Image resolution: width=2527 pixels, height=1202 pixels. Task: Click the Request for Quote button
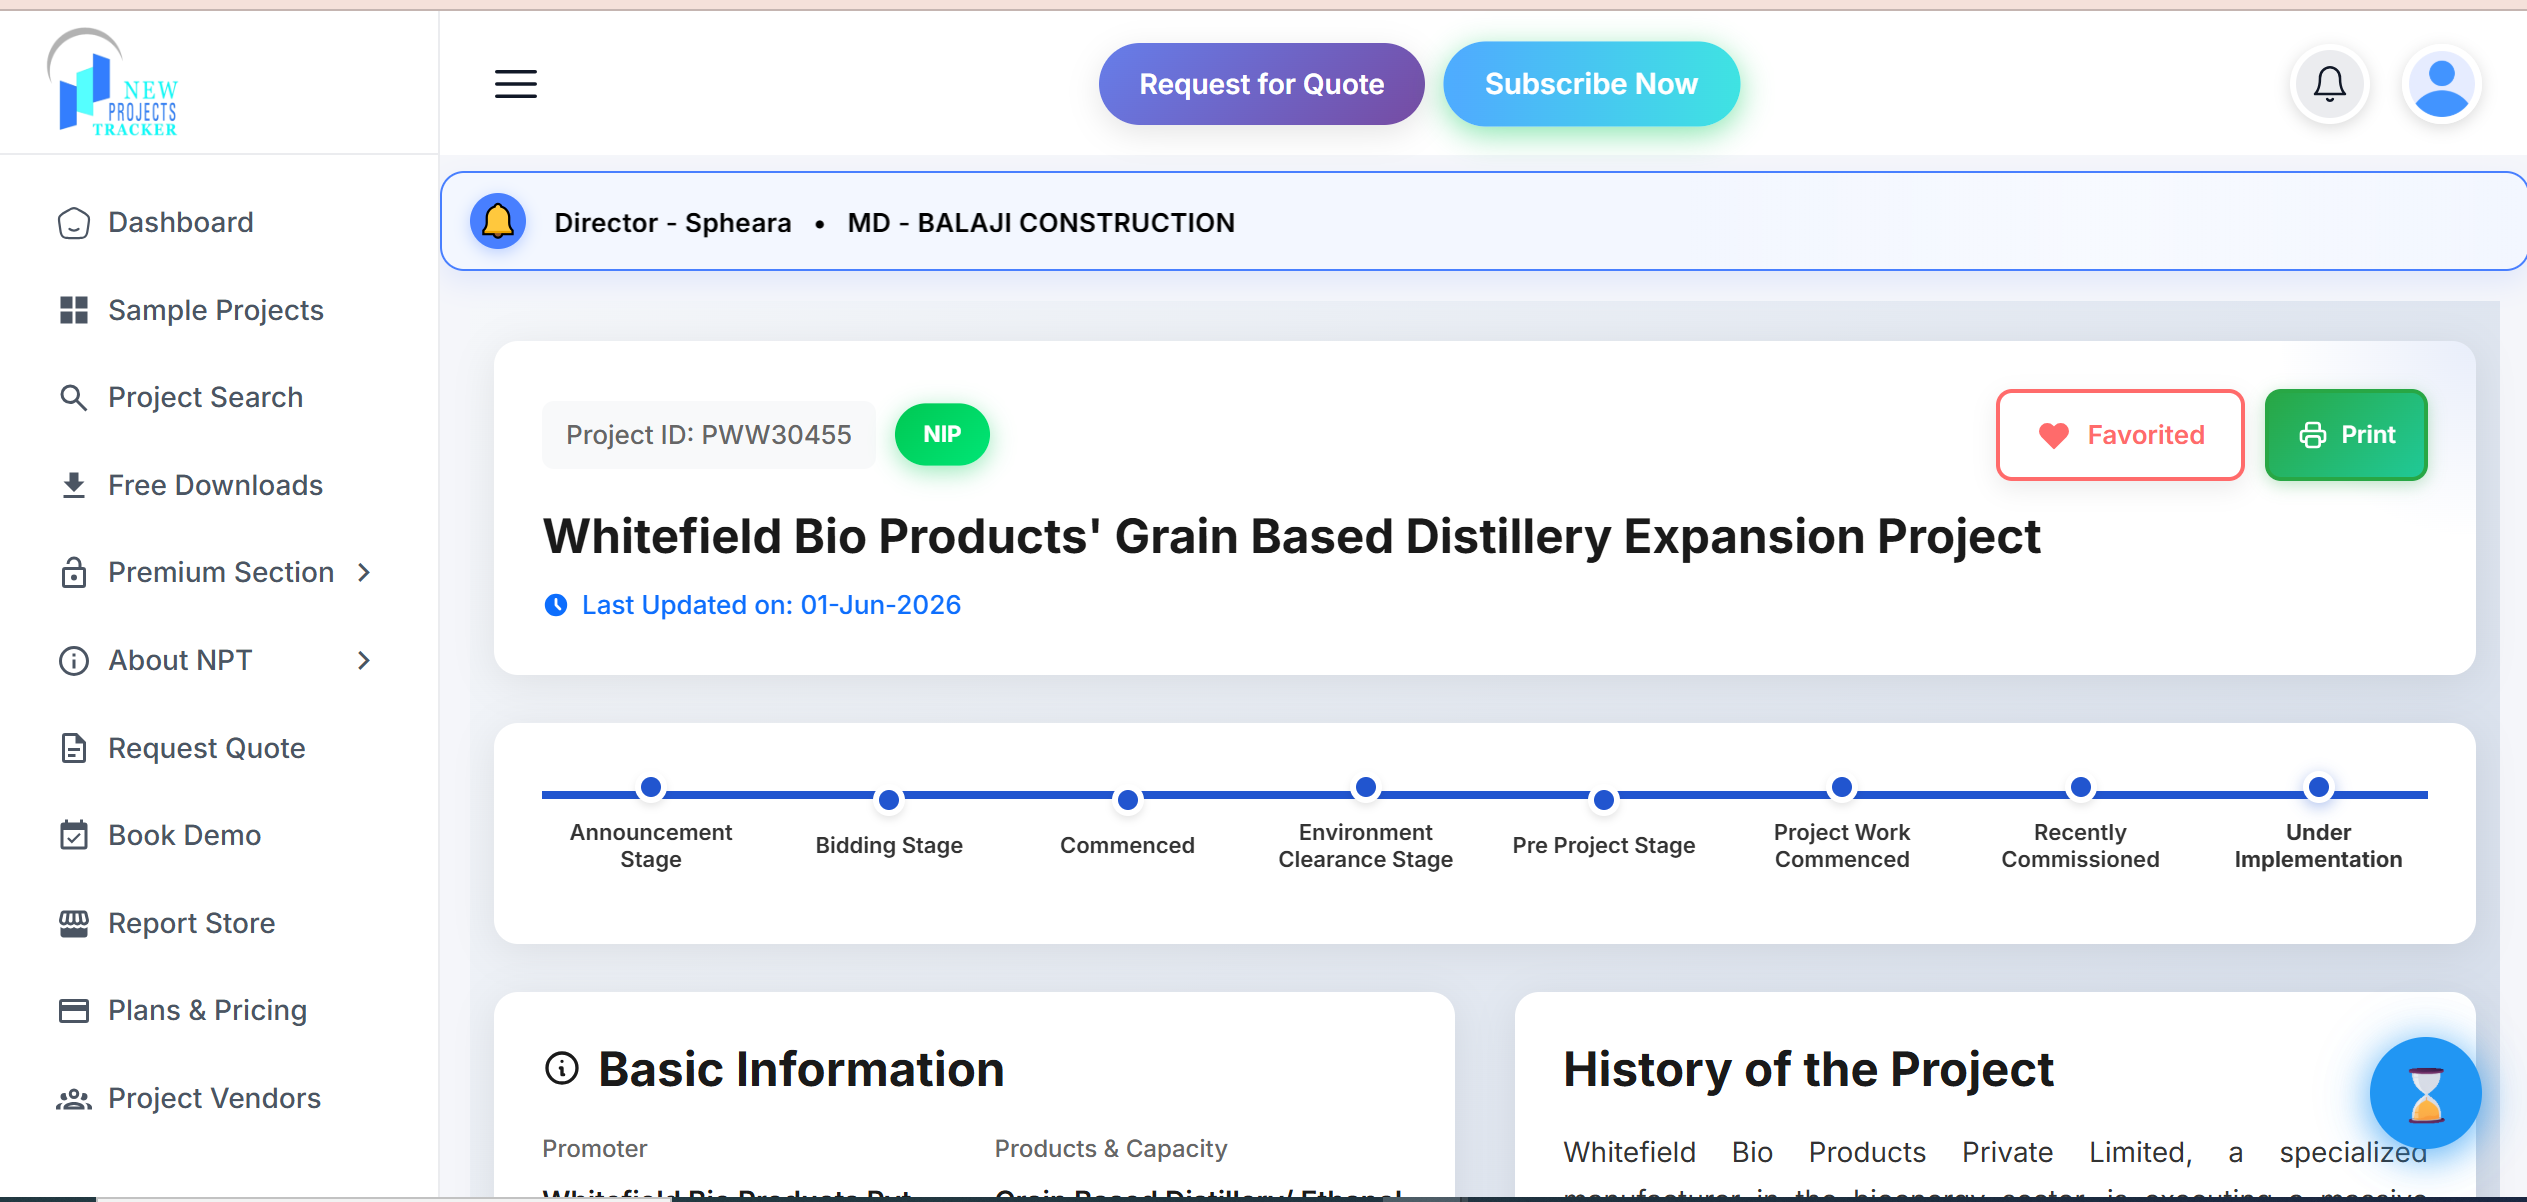tap(1261, 84)
